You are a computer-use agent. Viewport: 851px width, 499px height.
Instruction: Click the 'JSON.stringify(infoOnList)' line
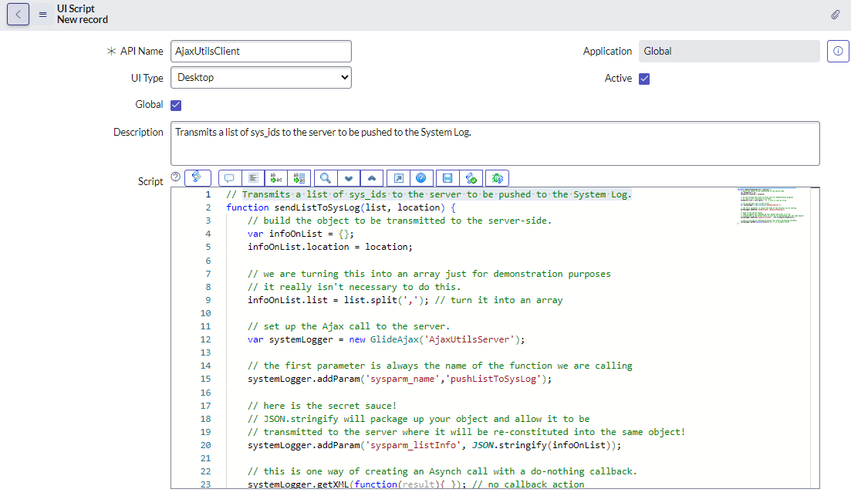pos(434,445)
